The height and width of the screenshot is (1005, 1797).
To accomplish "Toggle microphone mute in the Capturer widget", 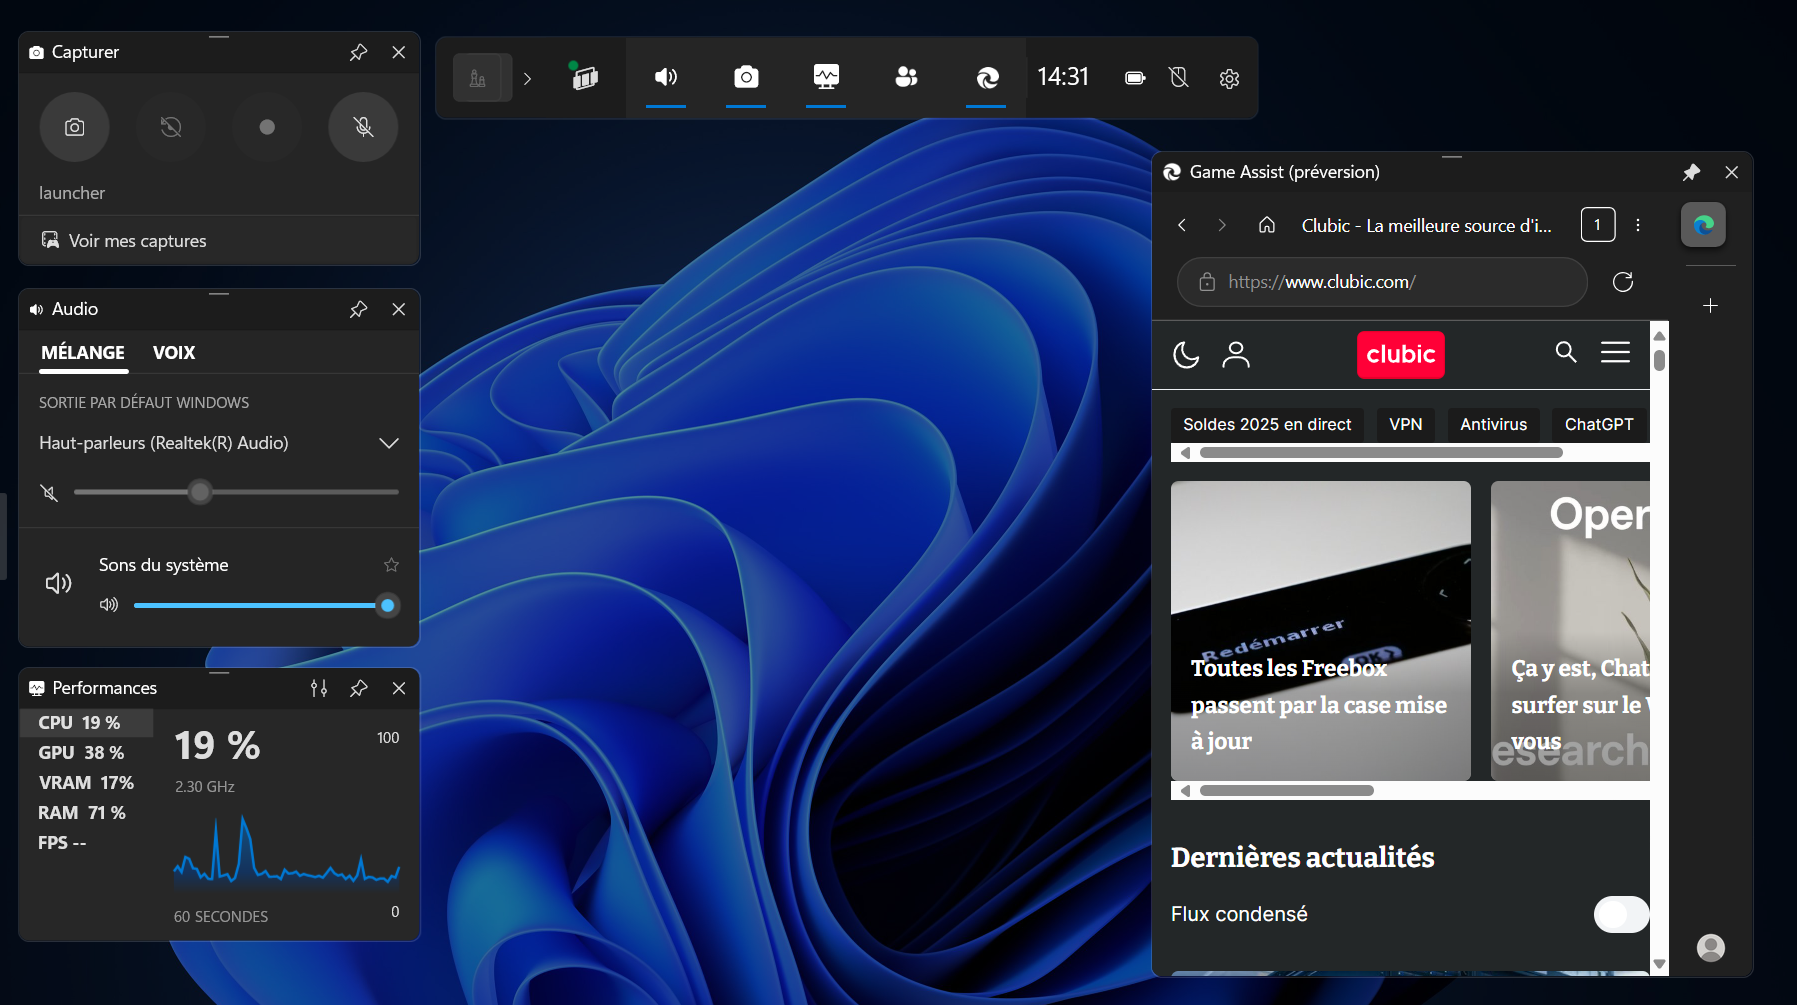I will tap(363, 127).
